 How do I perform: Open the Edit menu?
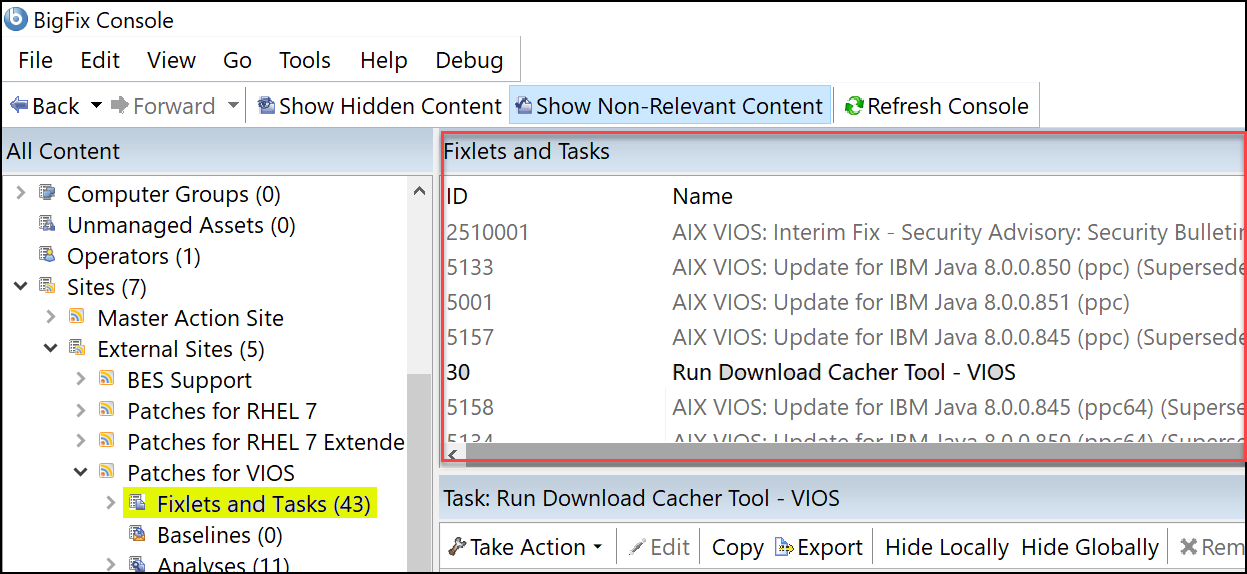point(100,60)
